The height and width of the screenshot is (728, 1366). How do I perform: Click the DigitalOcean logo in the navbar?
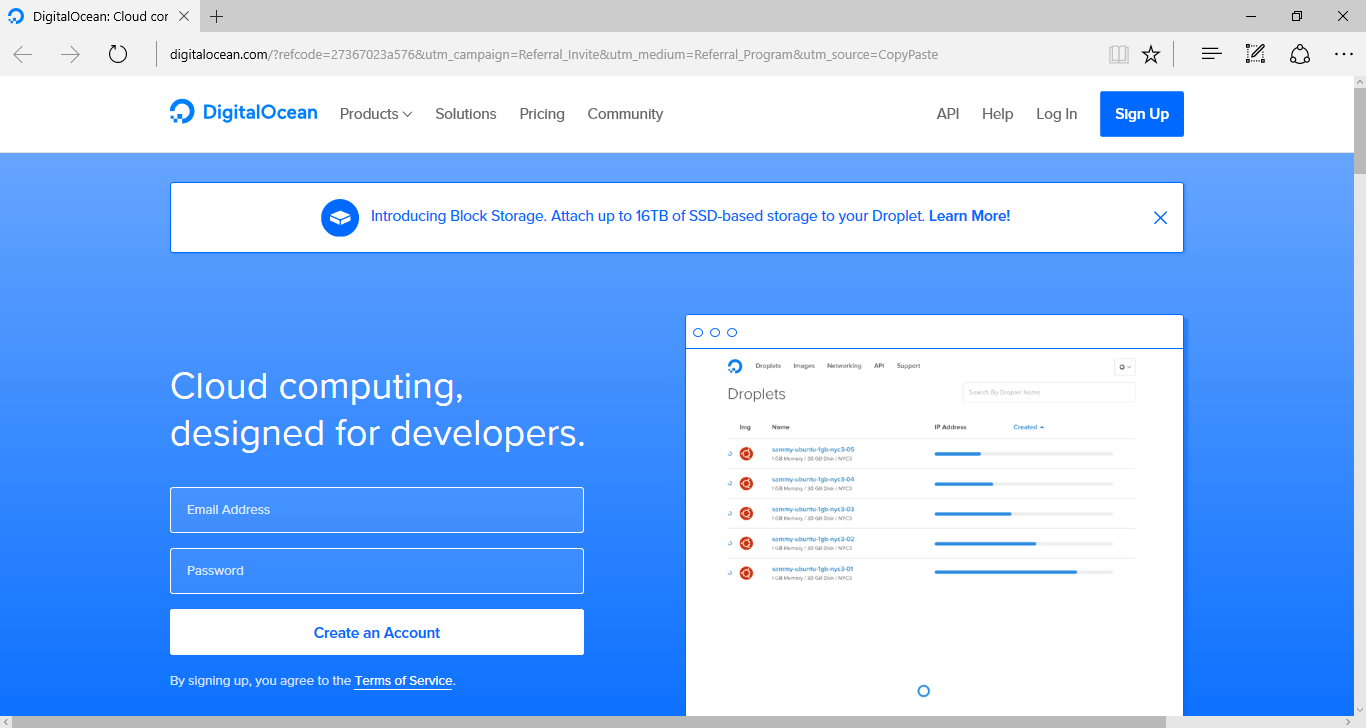point(243,112)
